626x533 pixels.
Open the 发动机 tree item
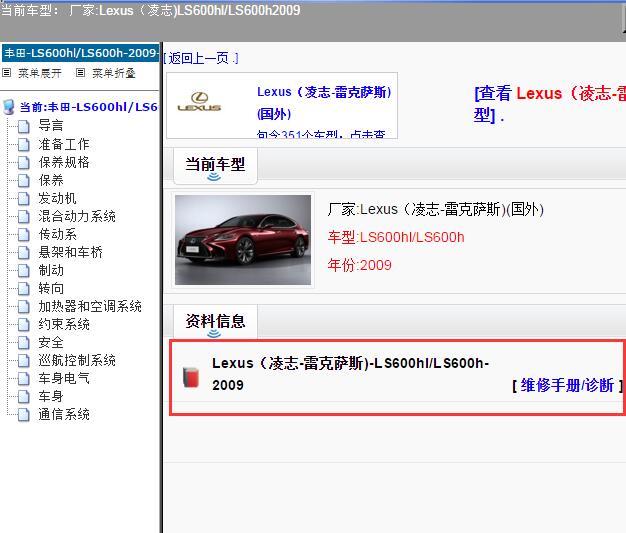point(57,198)
